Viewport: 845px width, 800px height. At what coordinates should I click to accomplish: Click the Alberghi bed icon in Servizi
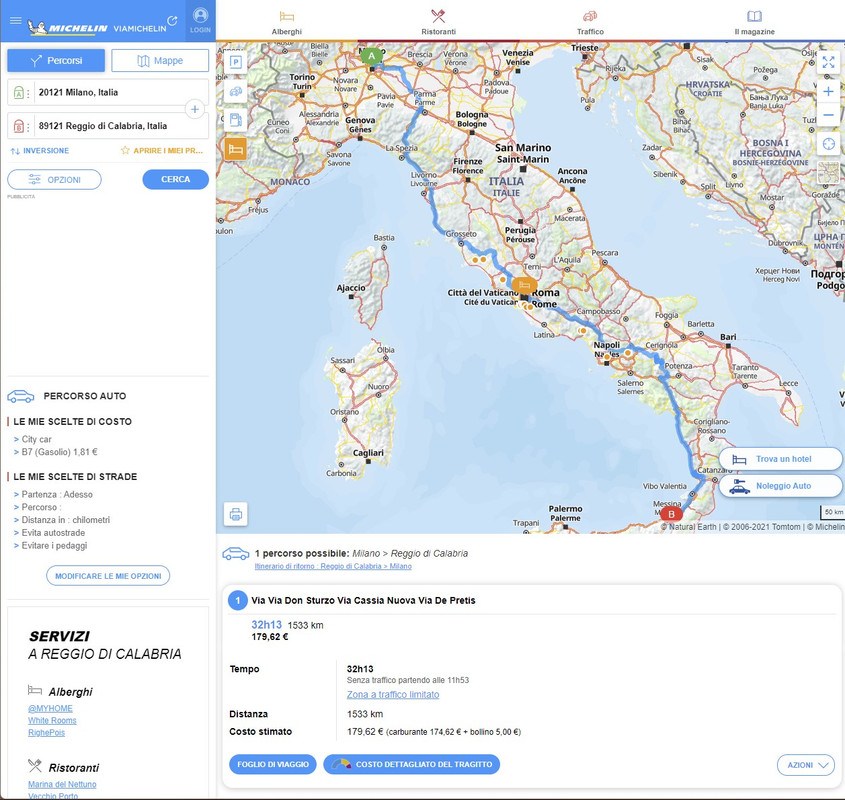34,690
